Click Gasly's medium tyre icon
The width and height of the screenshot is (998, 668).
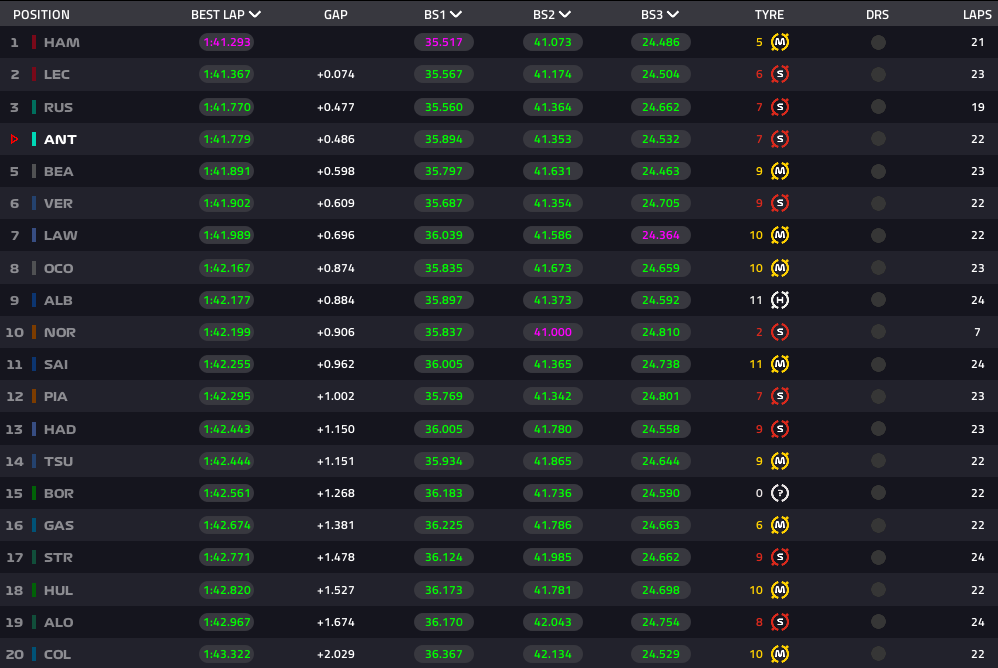coord(780,525)
